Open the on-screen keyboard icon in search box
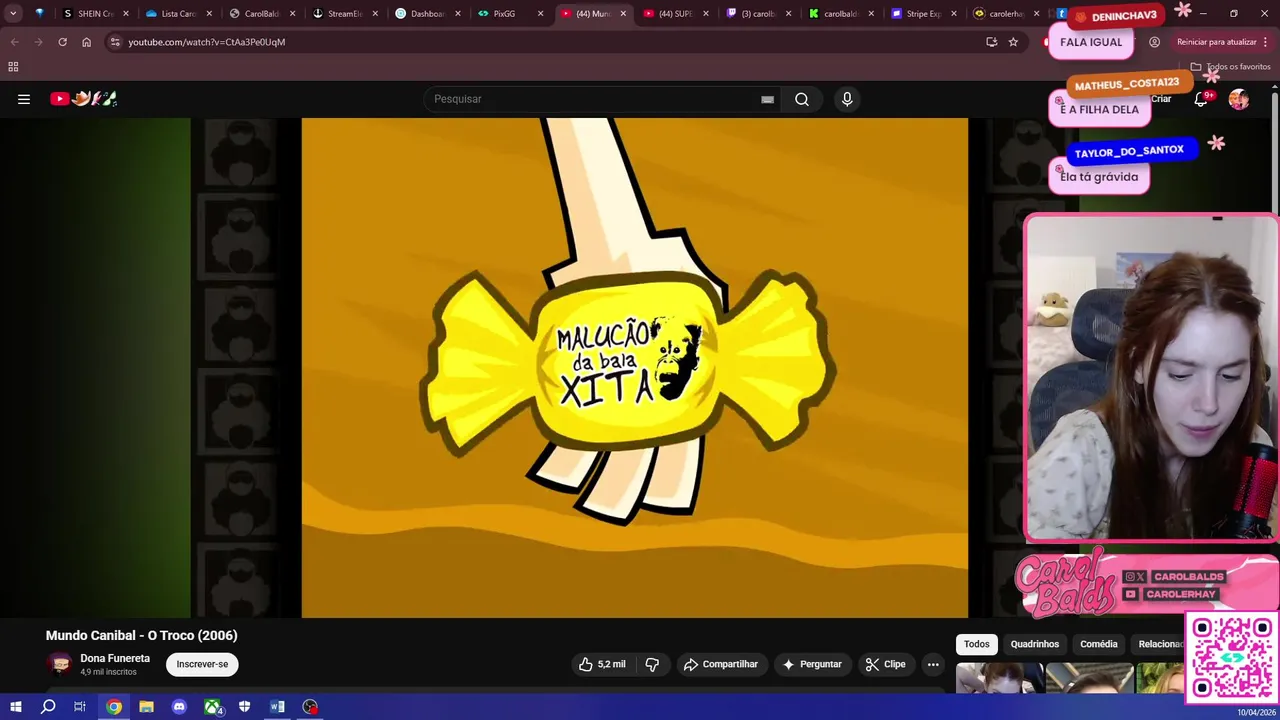The image size is (1280, 720). point(767,99)
